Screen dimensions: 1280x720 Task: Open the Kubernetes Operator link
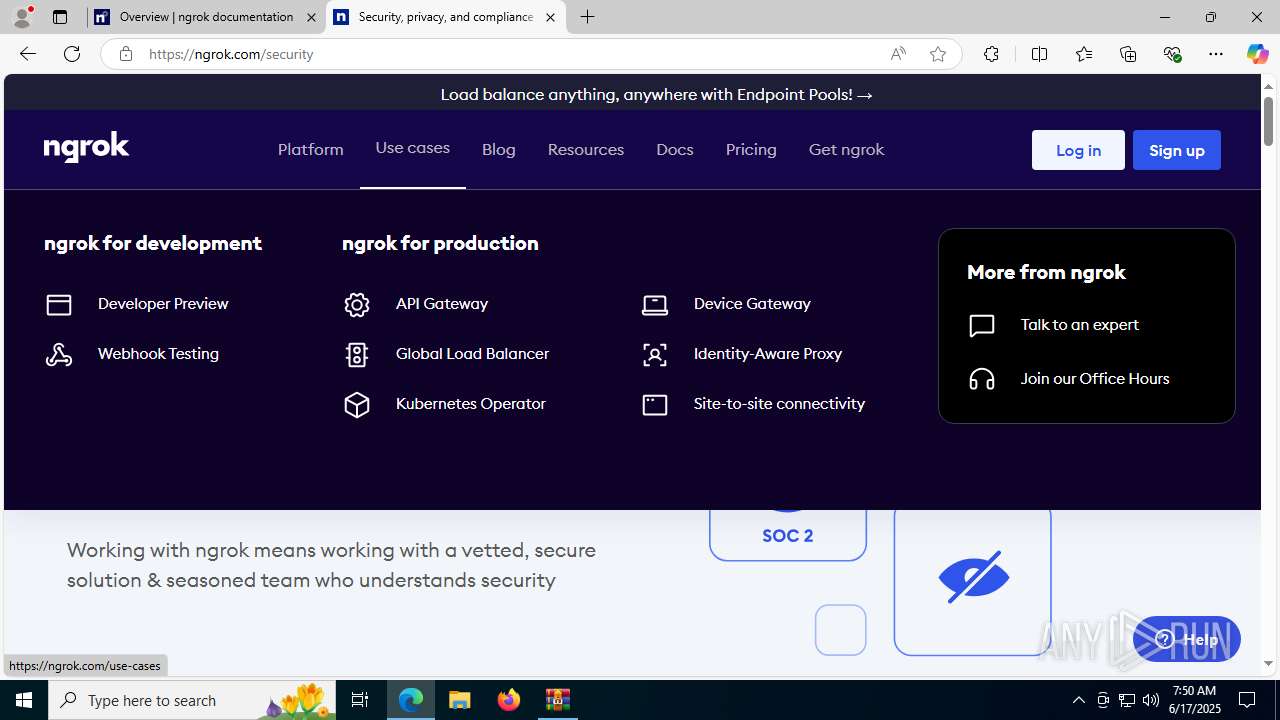tap(471, 404)
